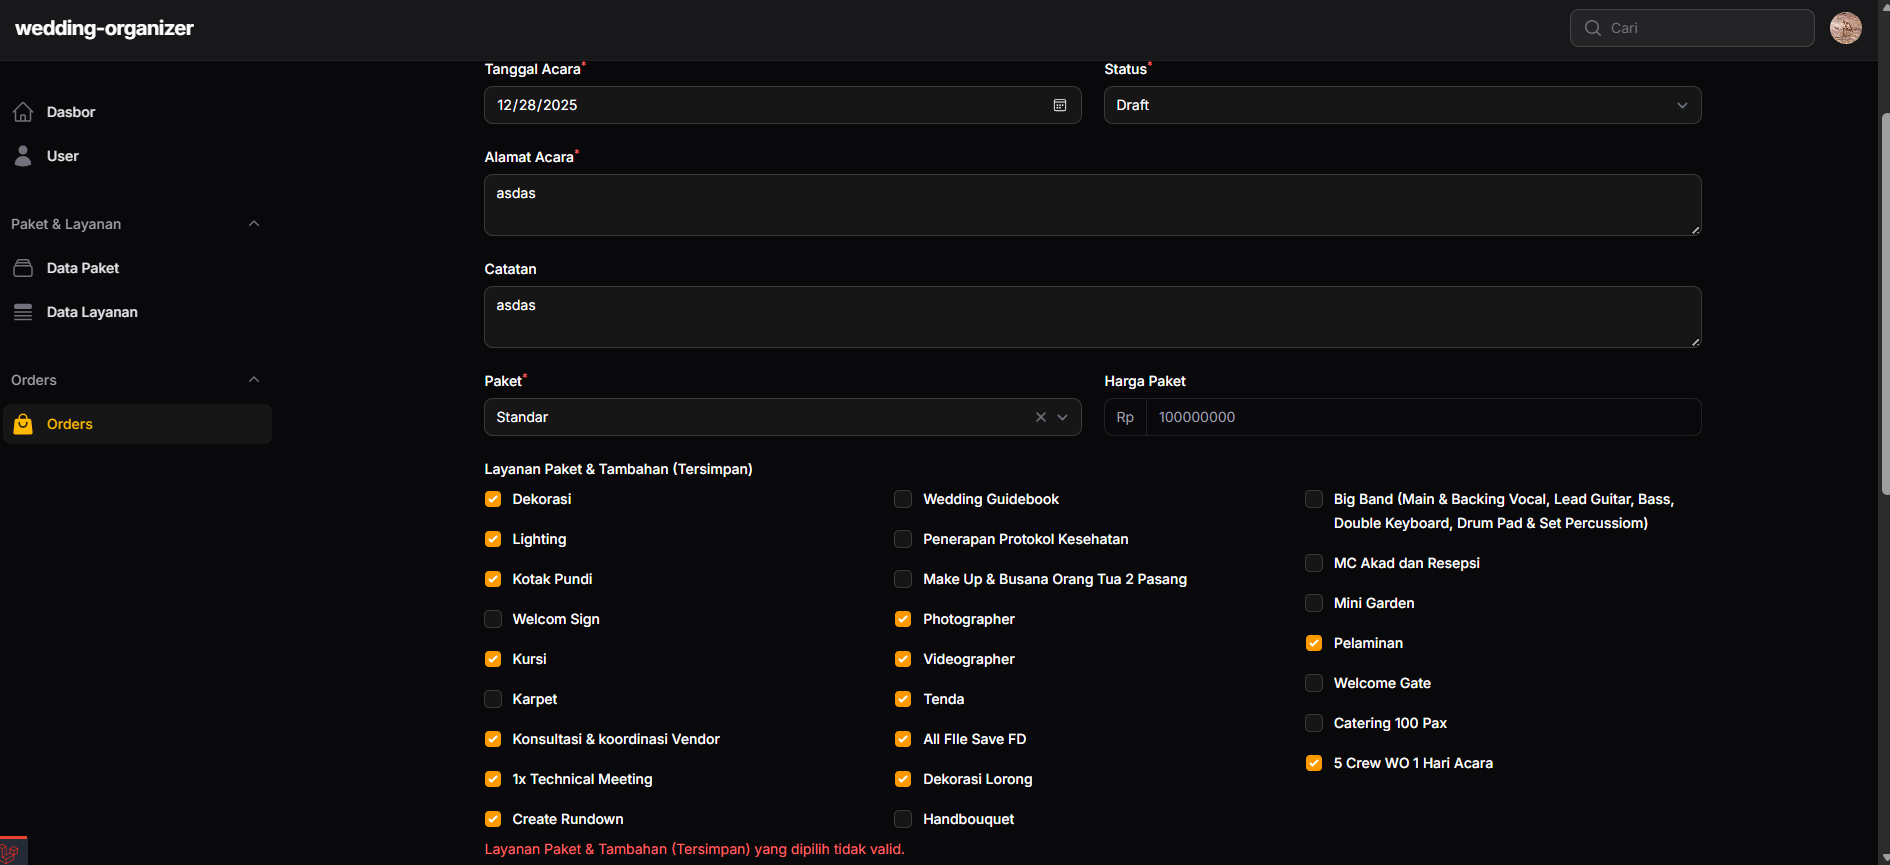The height and width of the screenshot is (865, 1890).
Task: Check the Karpet checkbox
Action: (493, 699)
